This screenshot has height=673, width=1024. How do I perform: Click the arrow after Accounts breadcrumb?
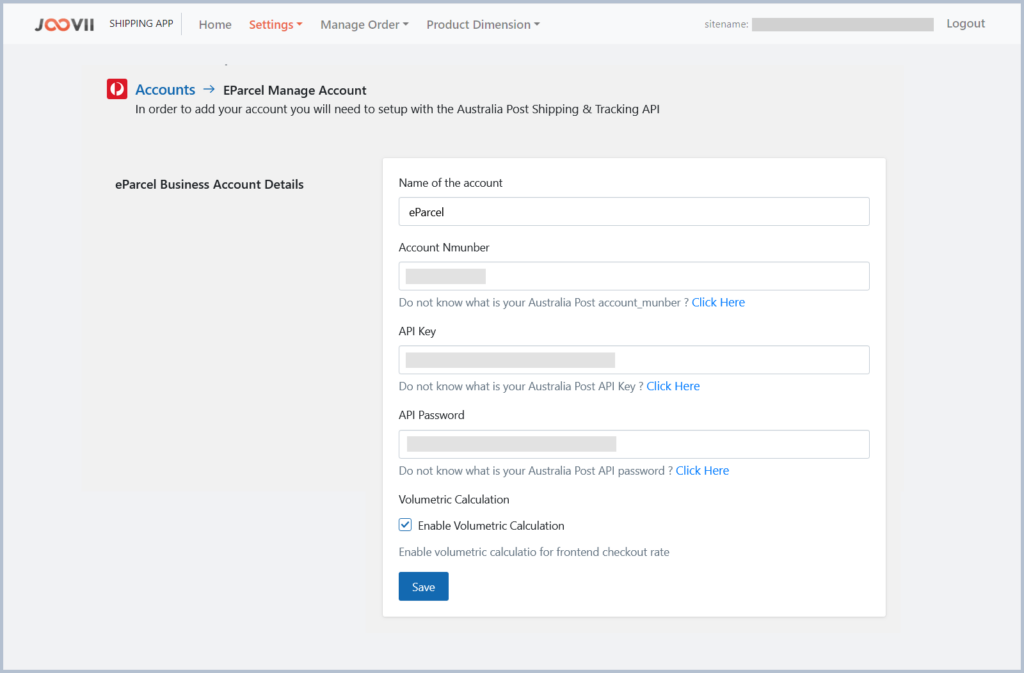pyautogui.click(x=209, y=90)
